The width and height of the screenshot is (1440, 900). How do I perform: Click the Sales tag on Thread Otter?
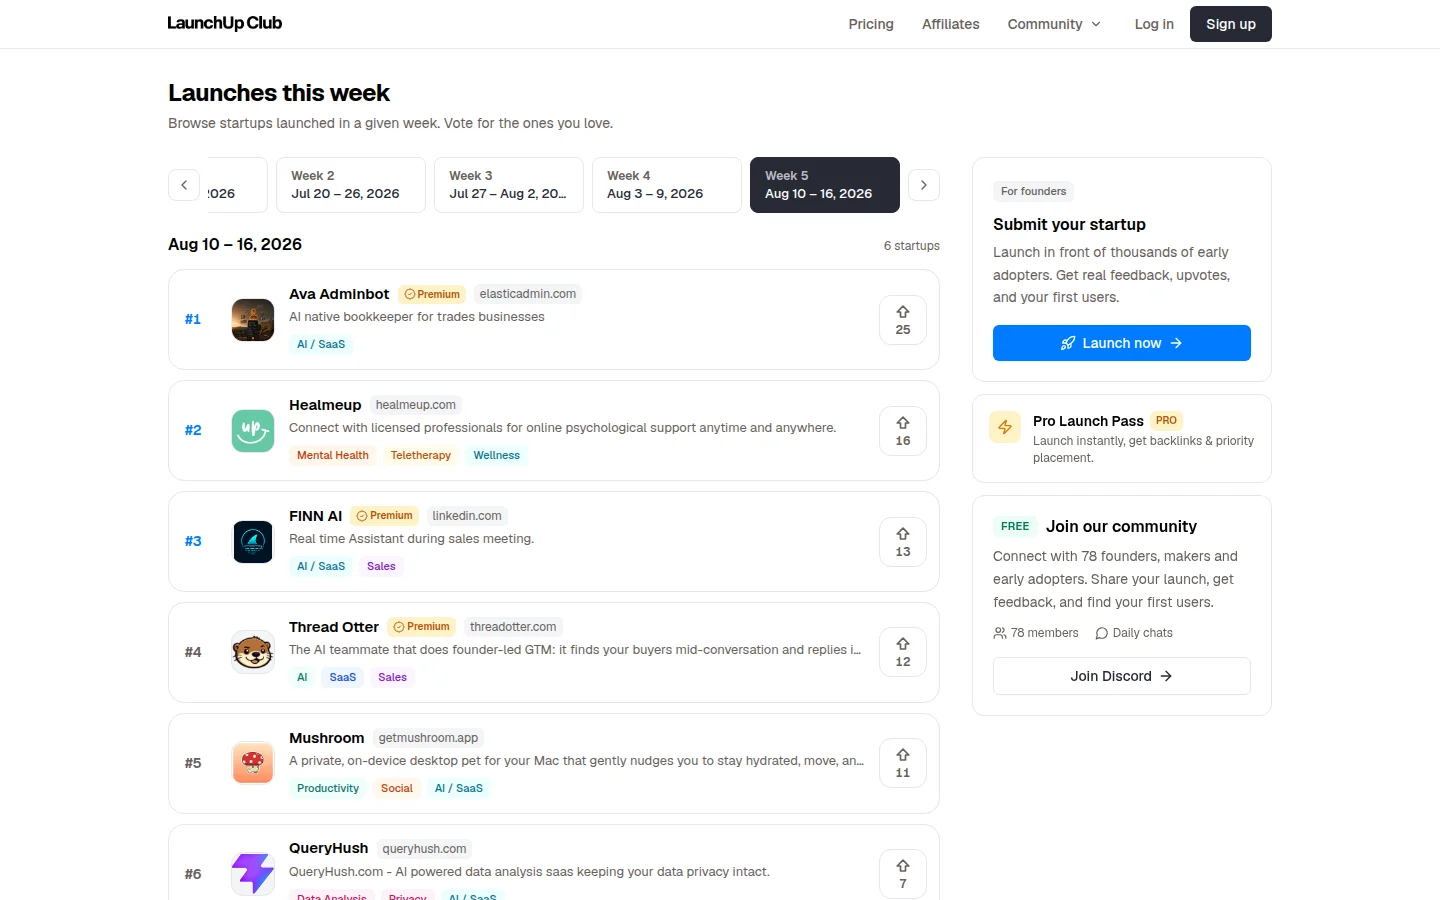pos(393,677)
